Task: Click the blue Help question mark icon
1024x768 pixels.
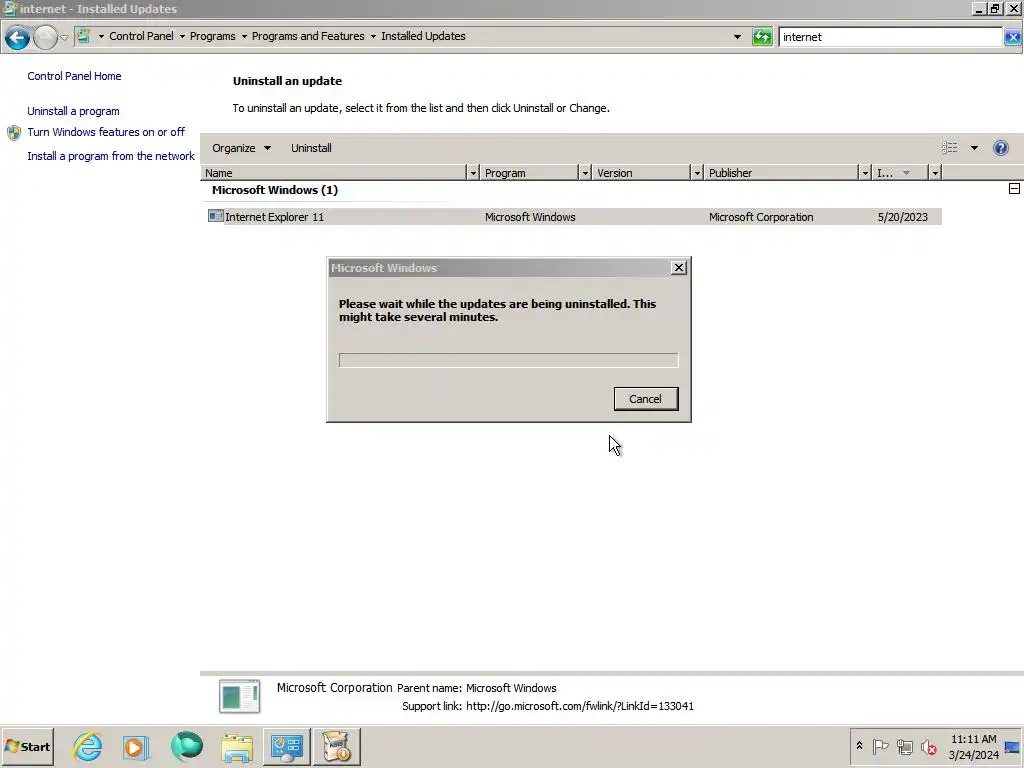Action: (1000, 148)
